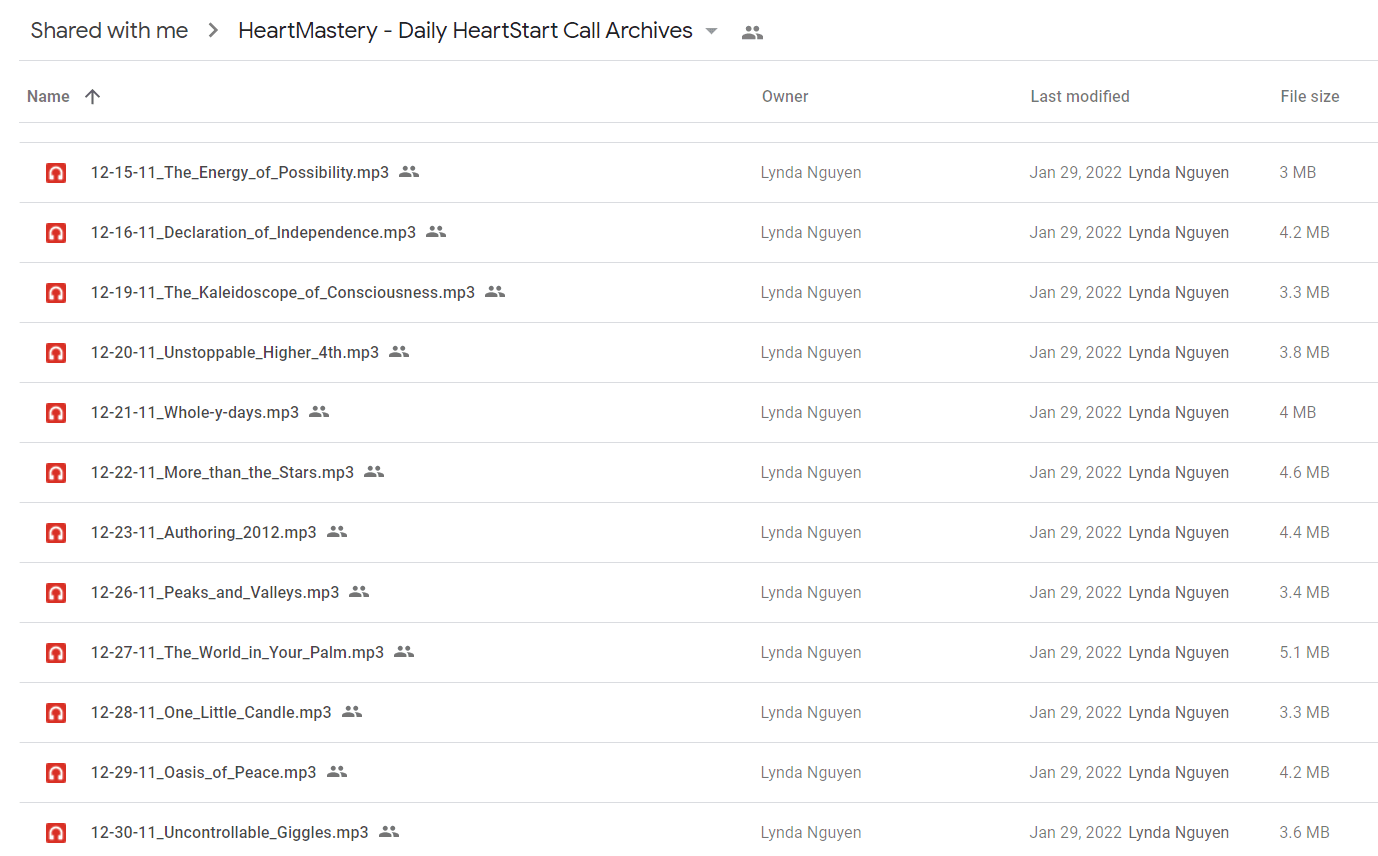The image size is (1378, 856).
Task: Click the Owner column header
Action: [785, 97]
